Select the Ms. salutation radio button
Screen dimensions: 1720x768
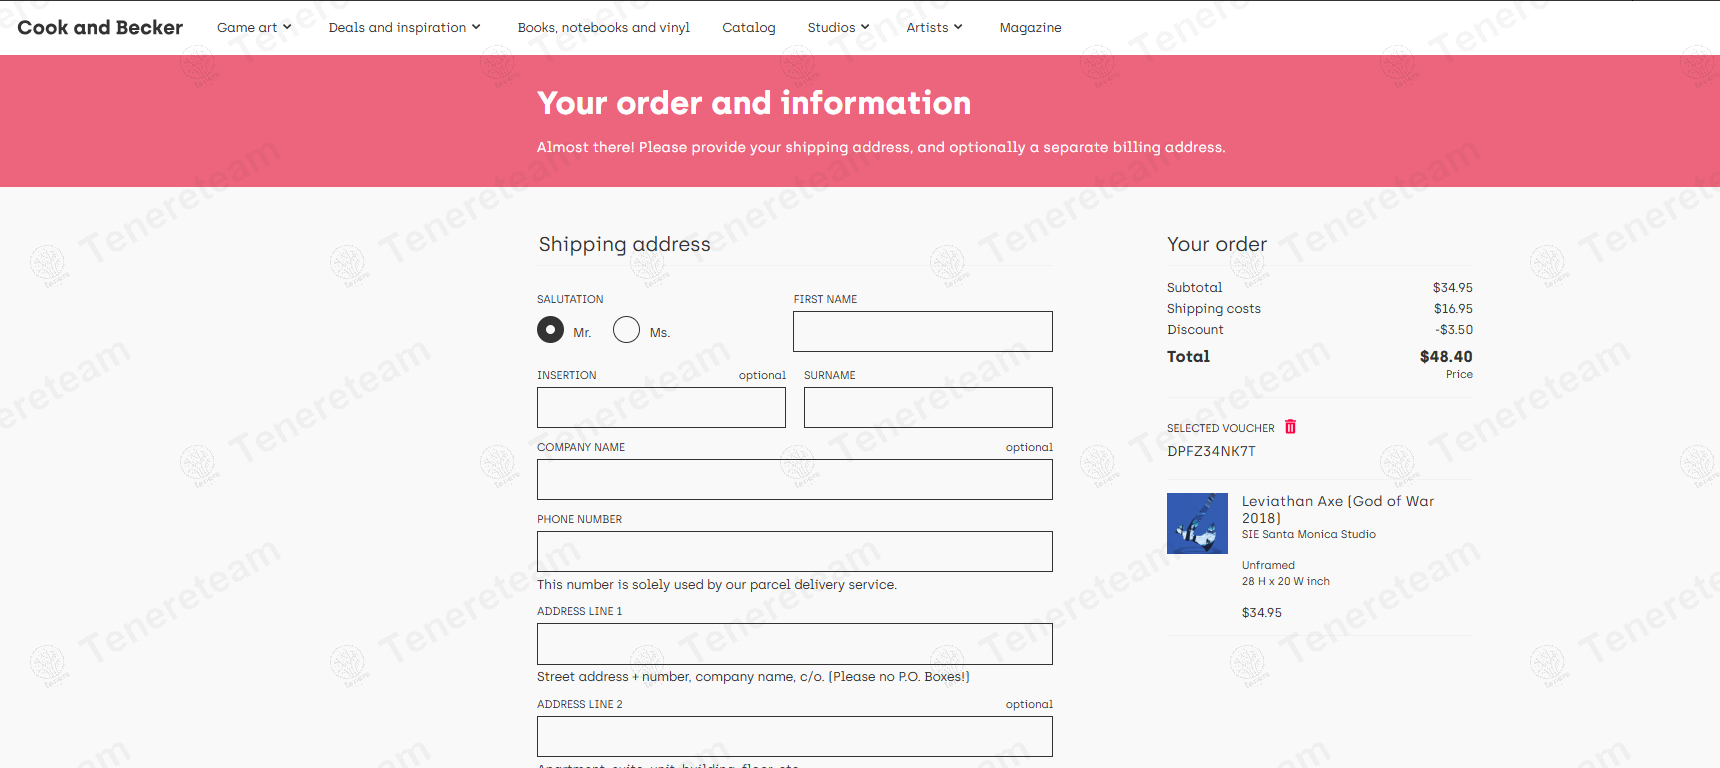point(627,330)
